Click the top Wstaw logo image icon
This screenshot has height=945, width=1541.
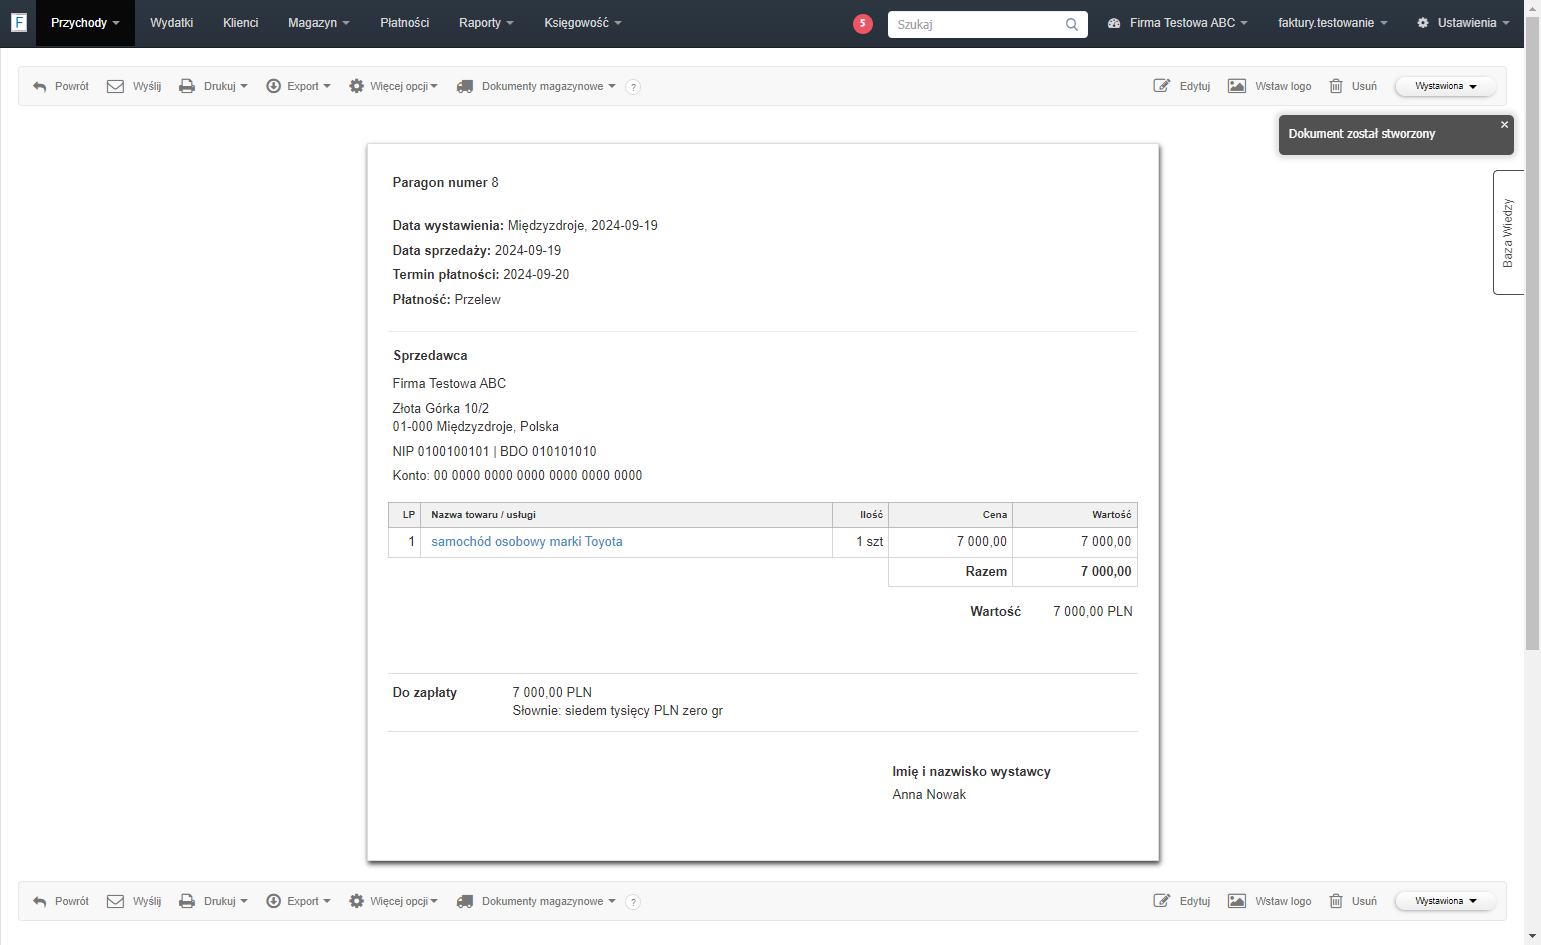(1237, 86)
